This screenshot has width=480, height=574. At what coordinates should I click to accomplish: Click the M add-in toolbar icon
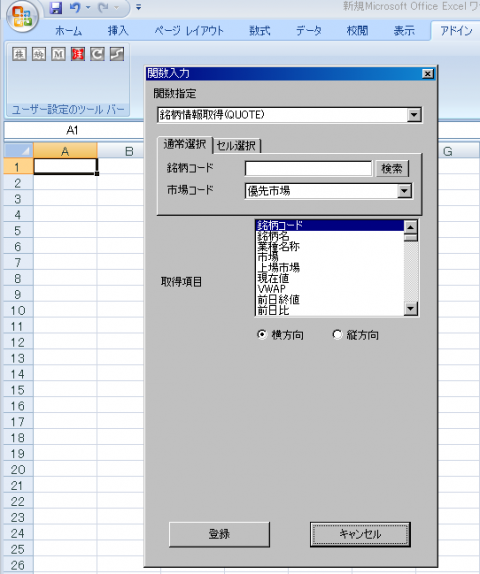[x=58, y=54]
